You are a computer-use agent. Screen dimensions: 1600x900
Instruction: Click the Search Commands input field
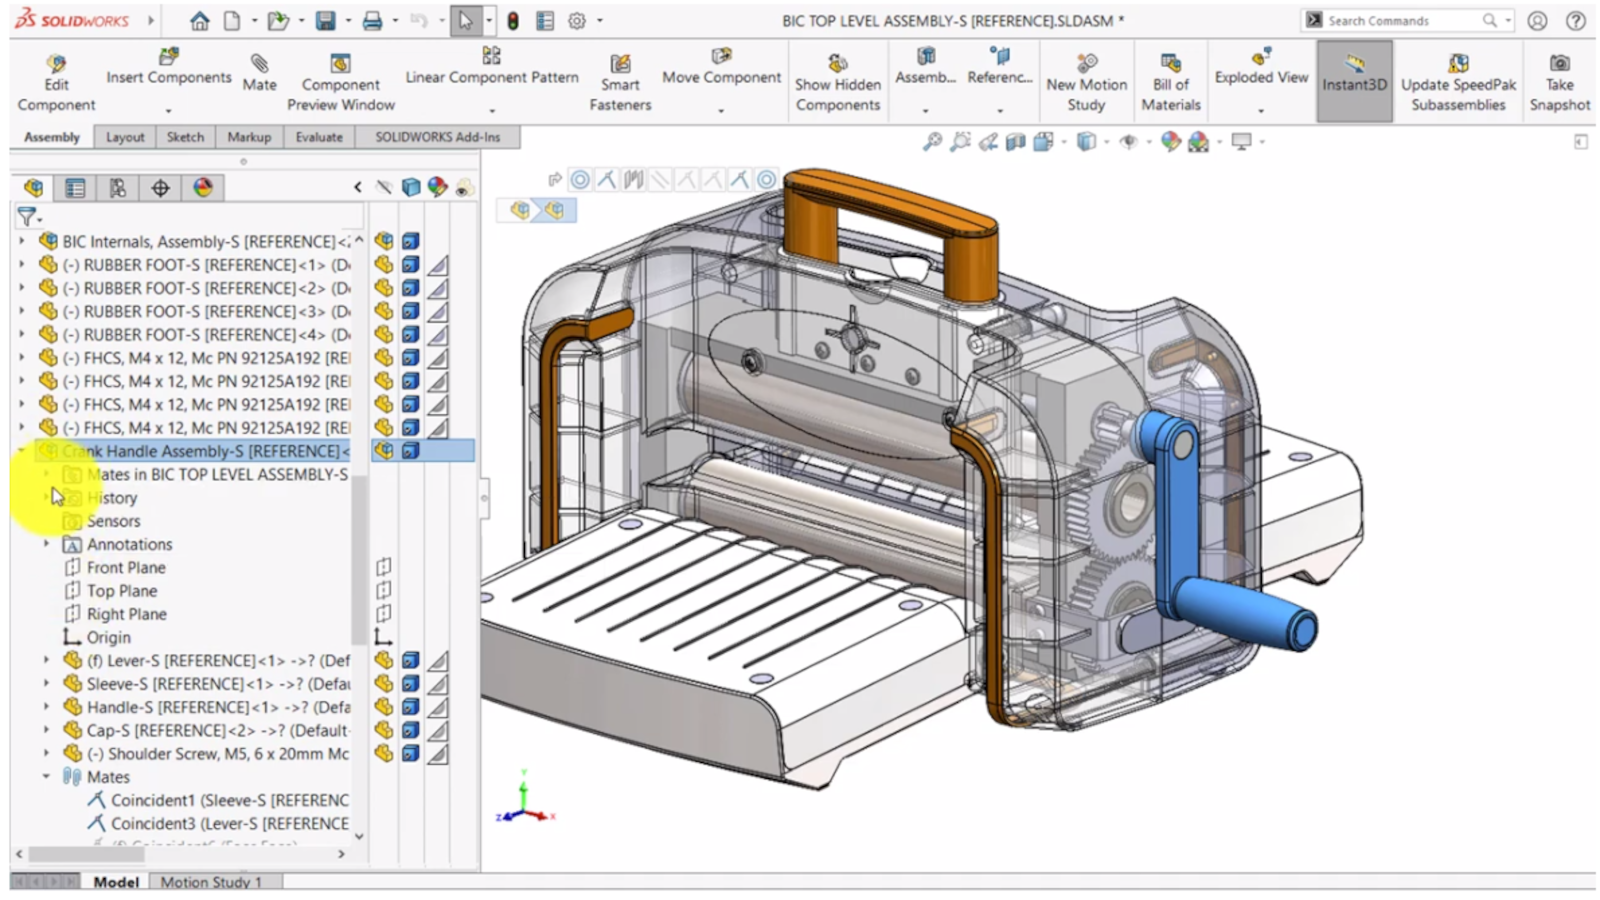1400,21
